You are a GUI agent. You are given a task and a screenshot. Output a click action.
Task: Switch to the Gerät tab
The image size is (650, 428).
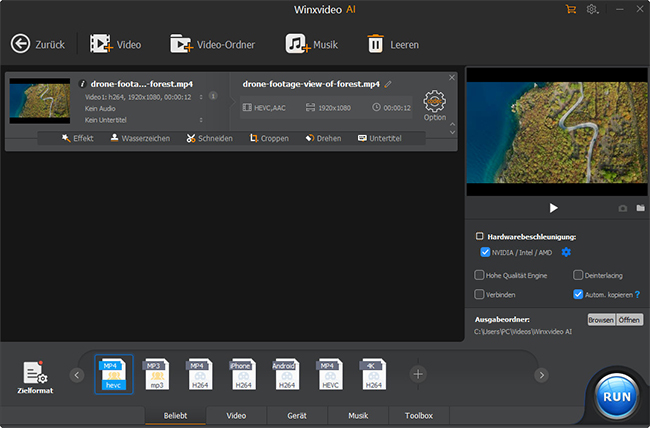pos(297,415)
